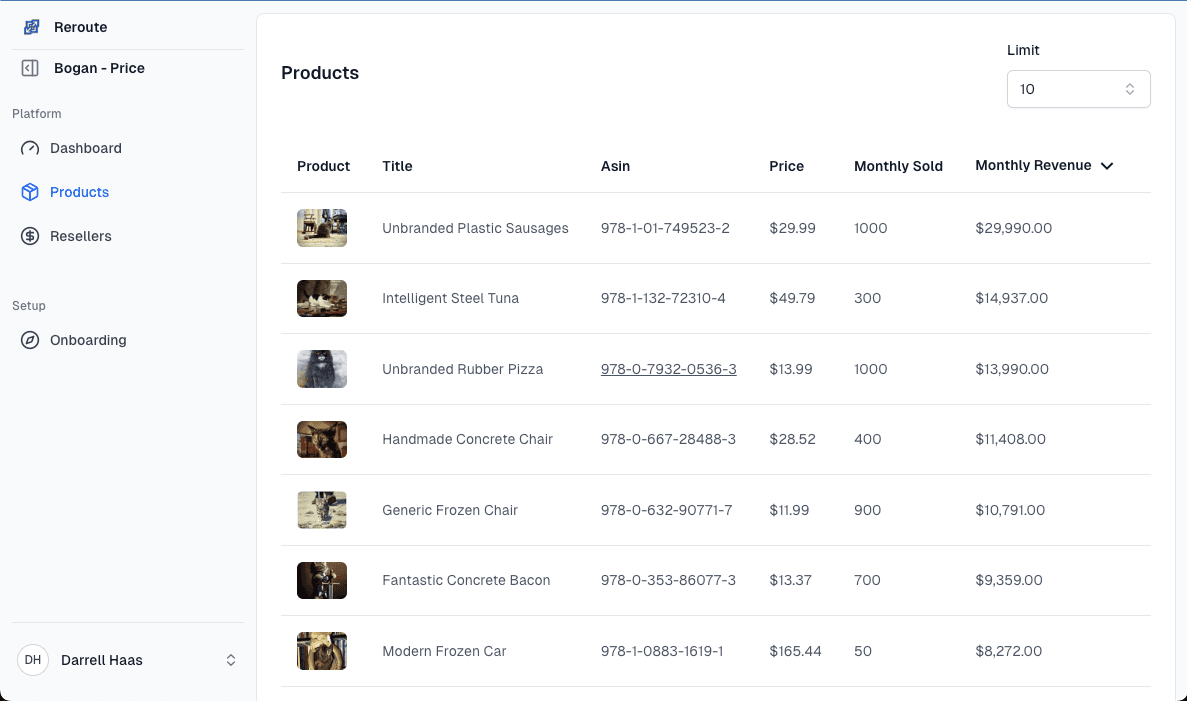The width and height of the screenshot is (1187, 701).
Task: Select Products in the Platform sidebar
Action: point(79,192)
